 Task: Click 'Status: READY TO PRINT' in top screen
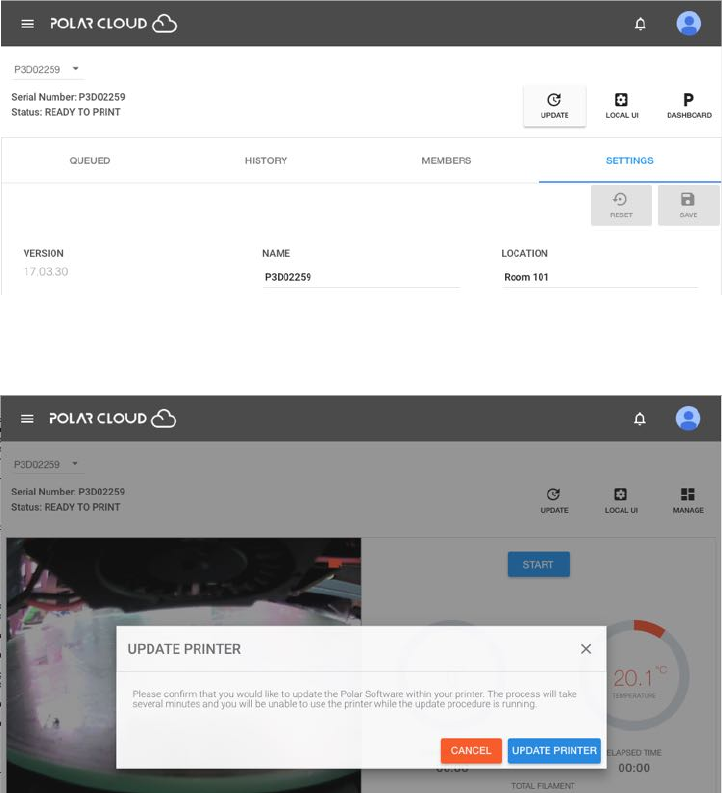pyautogui.click(x=66, y=112)
